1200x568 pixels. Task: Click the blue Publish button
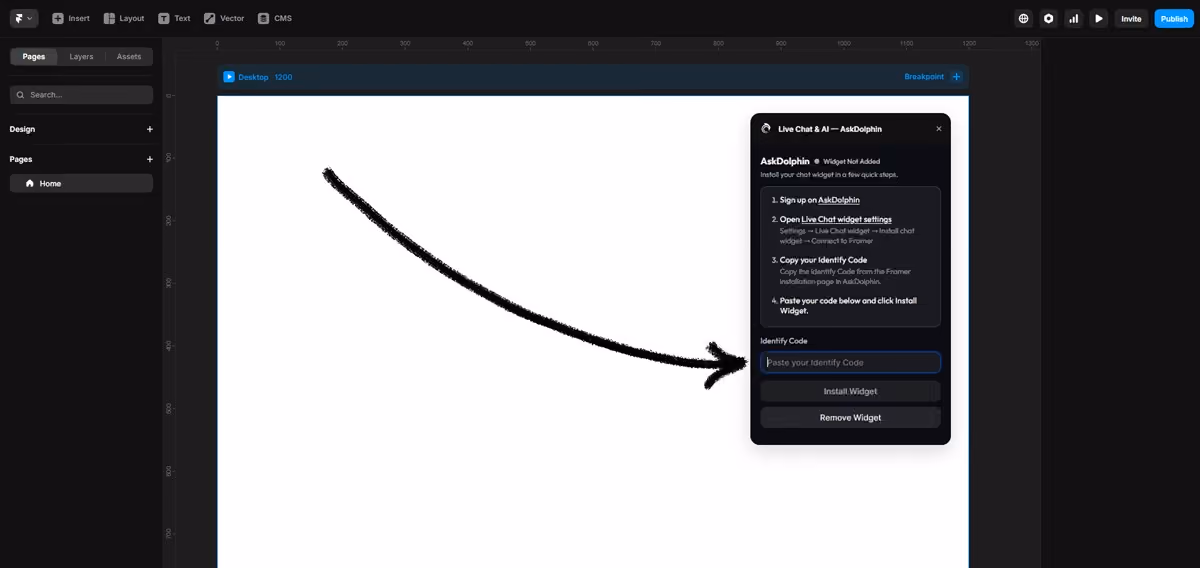tap(1174, 18)
